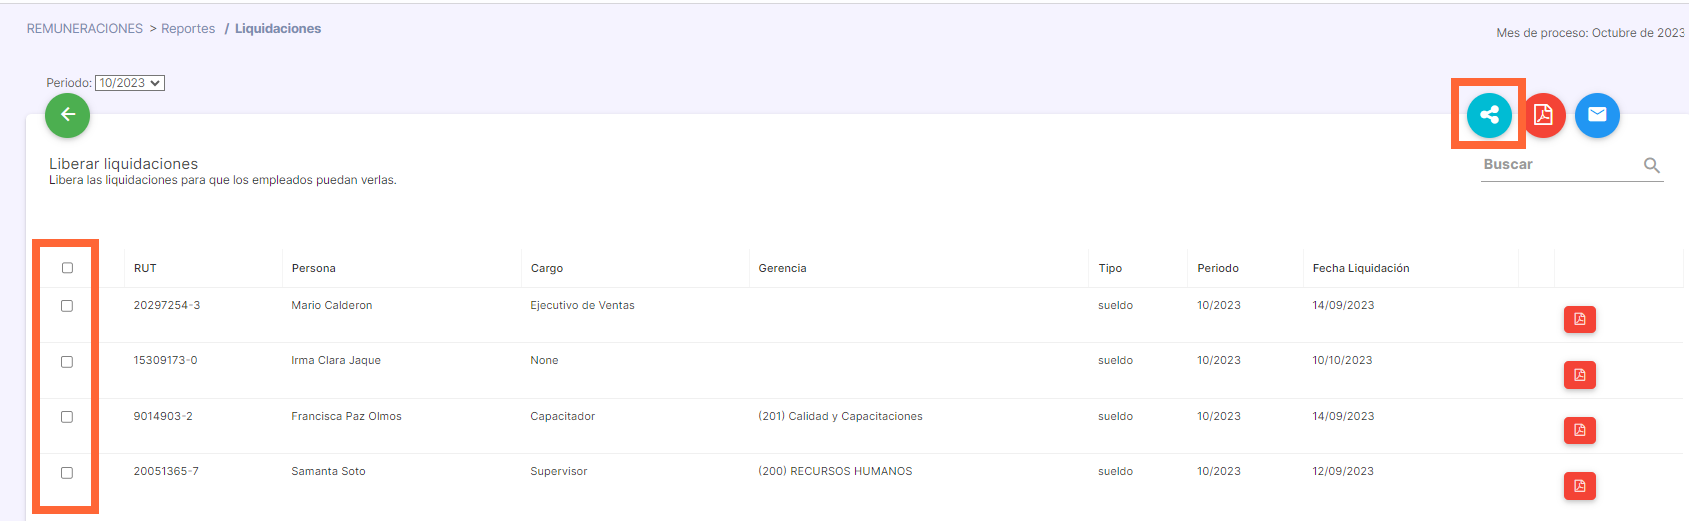Open the Periodo 10/2023 dropdown
Viewport: 1689px width, 521px height.
130,83
